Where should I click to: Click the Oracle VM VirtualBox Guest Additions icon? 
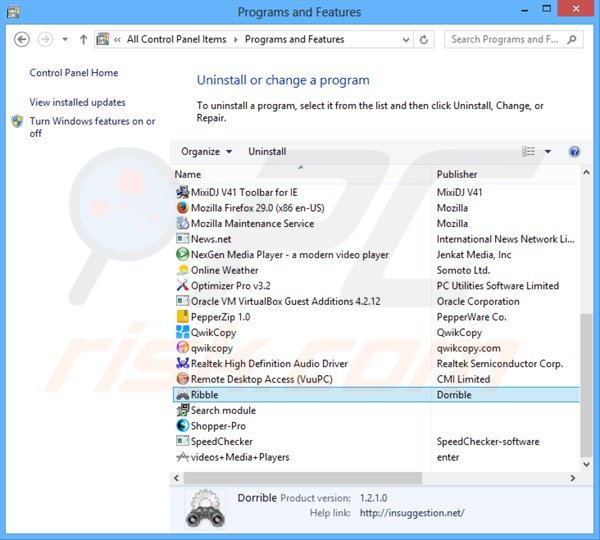point(183,301)
